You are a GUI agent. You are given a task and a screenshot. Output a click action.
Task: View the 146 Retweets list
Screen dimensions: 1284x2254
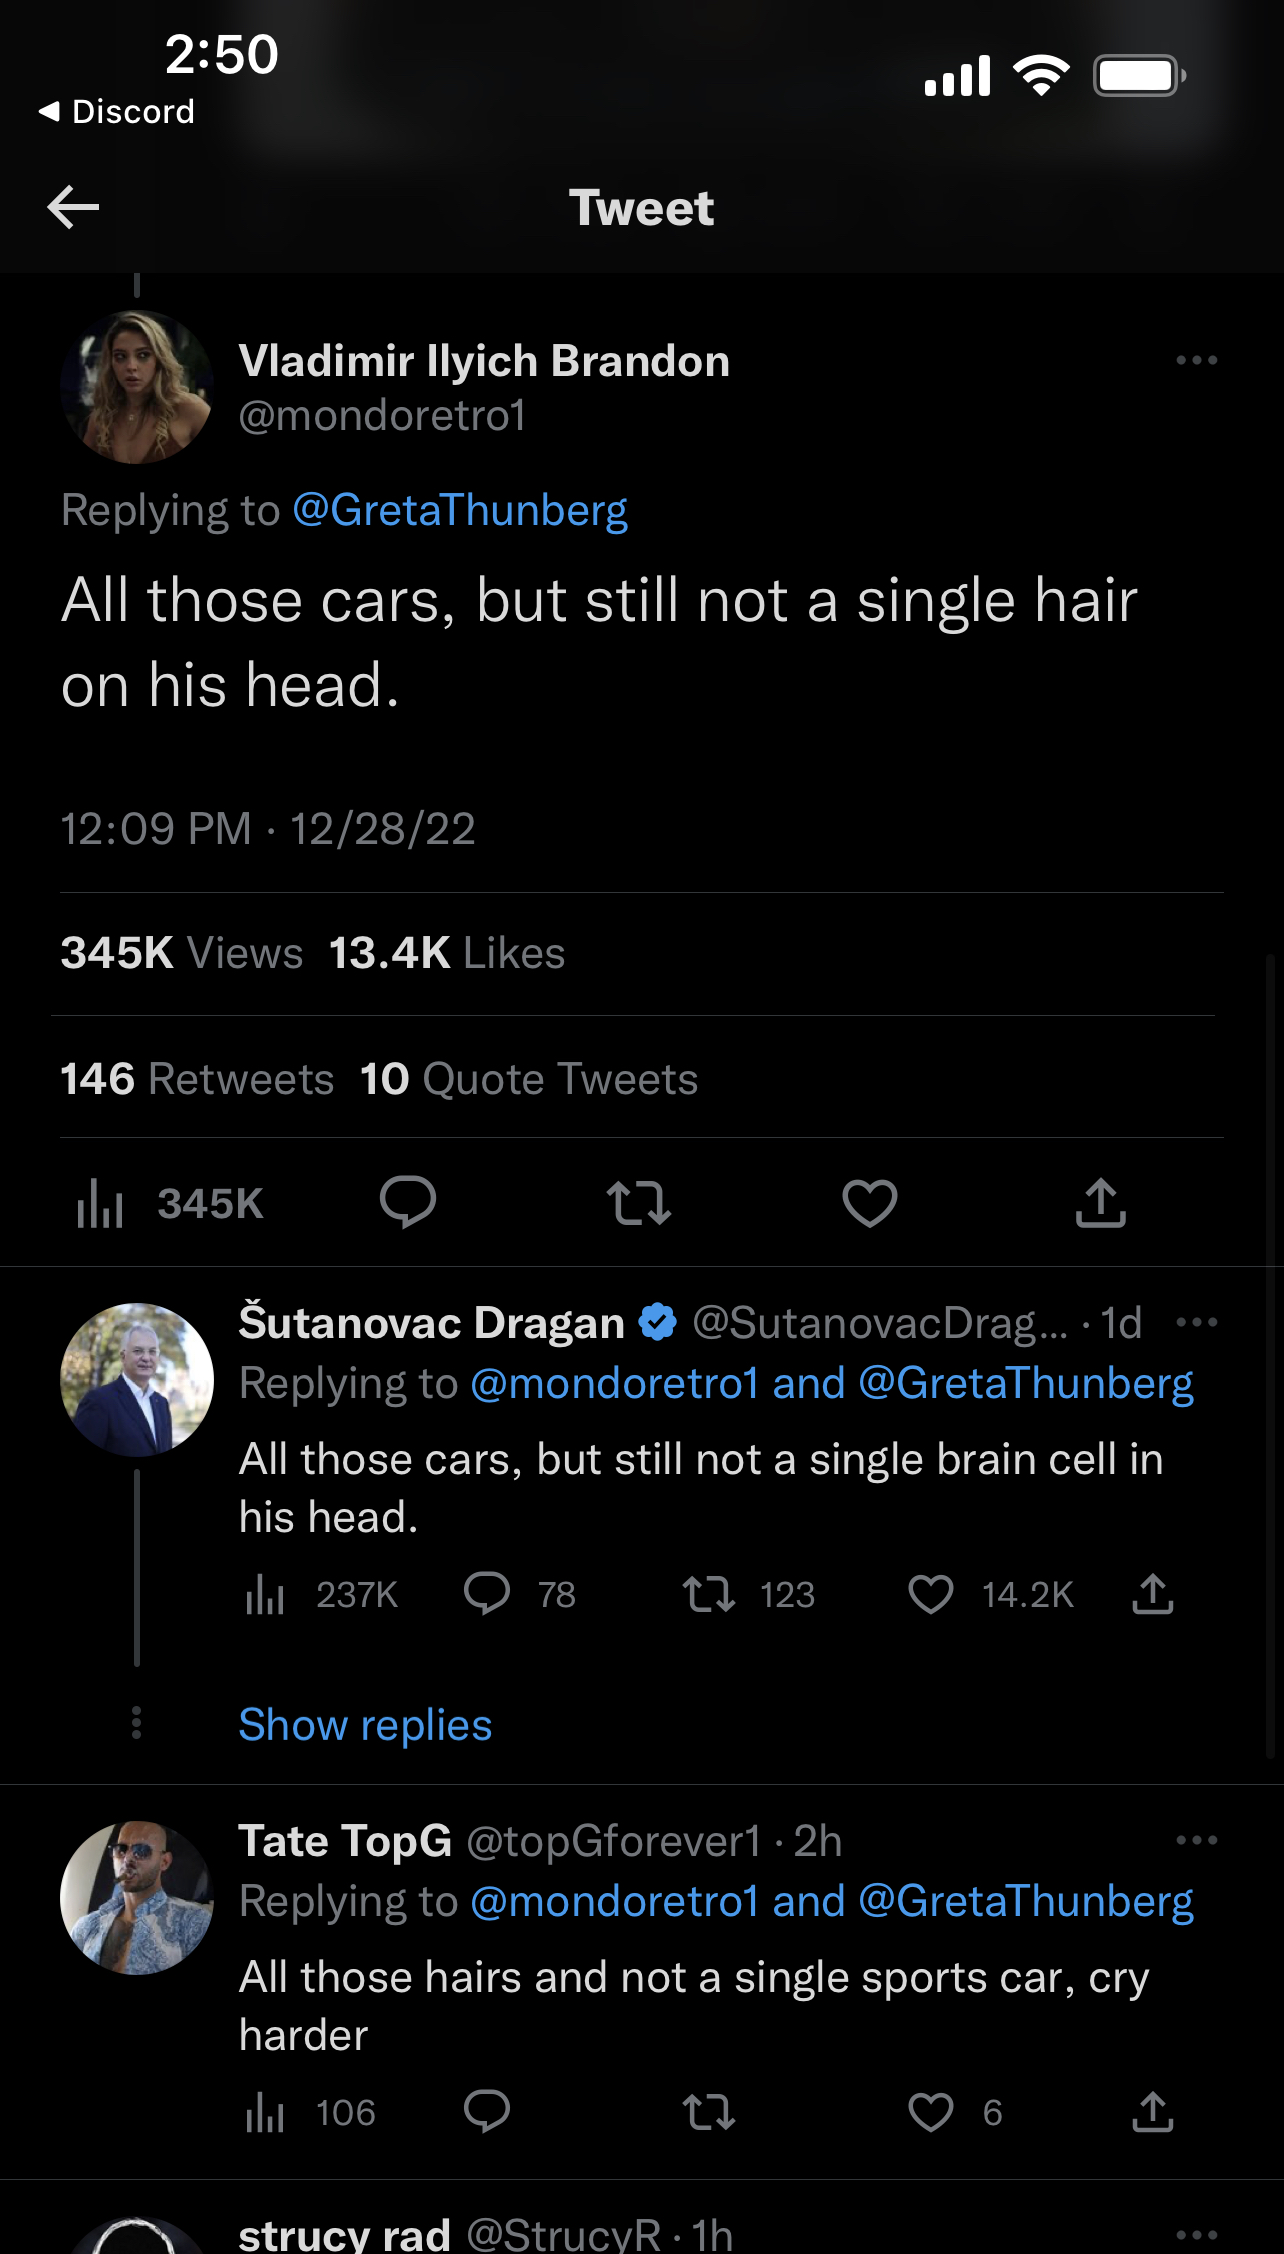(197, 1079)
